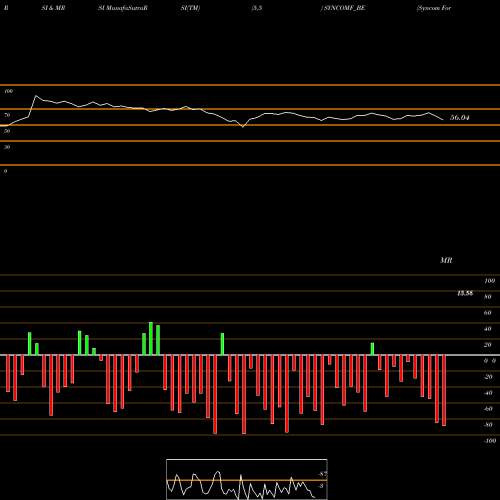
Task: Click the RSI axis label 50
Action: (x=7, y=131)
